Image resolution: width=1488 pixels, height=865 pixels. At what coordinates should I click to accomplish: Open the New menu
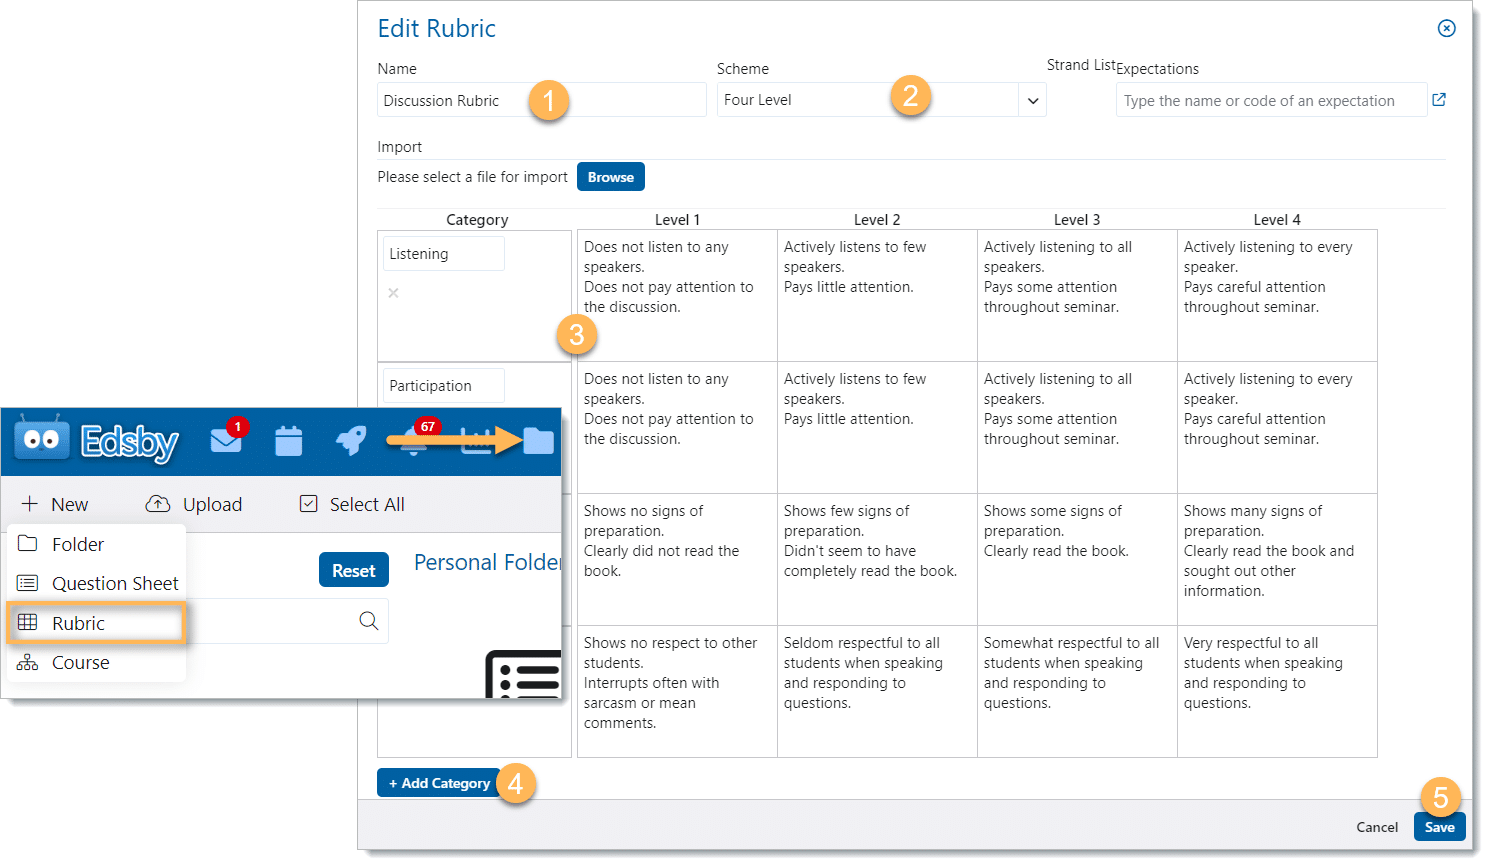coord(56,504)
